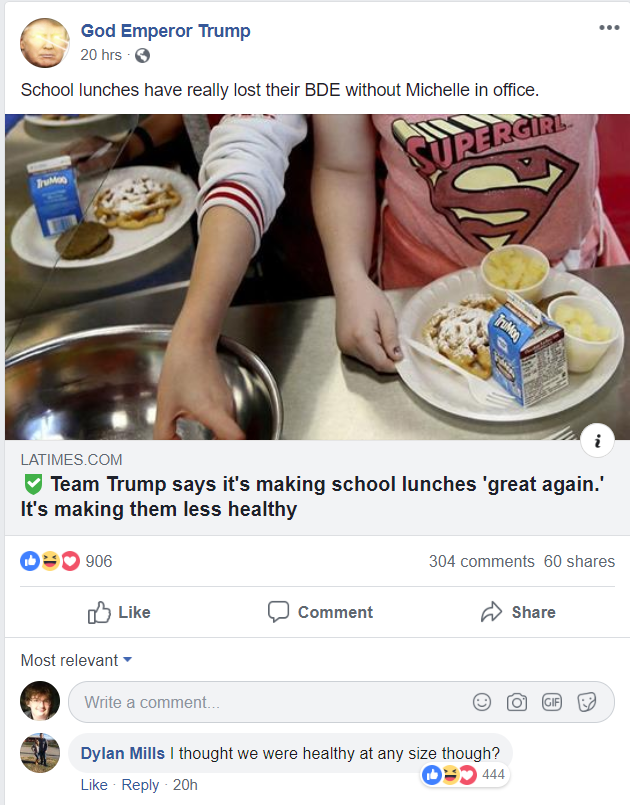Like the post with thumbs-up button

(x=119, y=612)
